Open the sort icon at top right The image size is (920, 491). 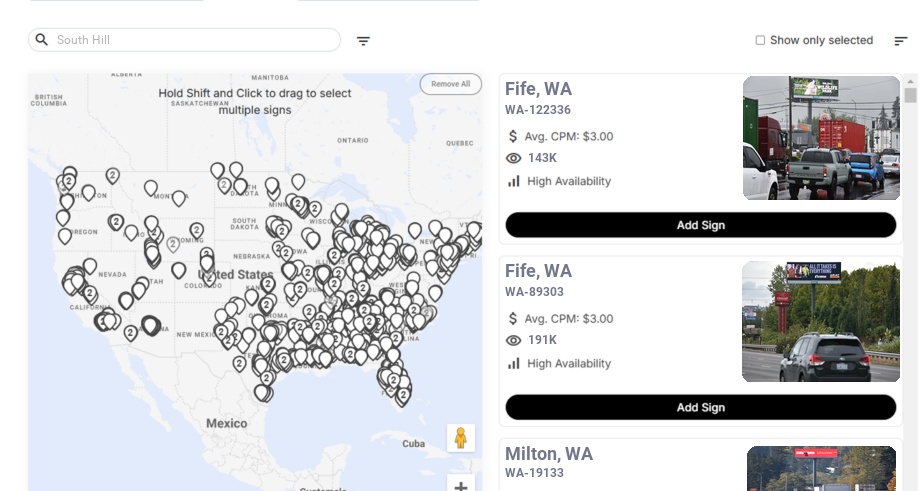[x=901, y=41]
